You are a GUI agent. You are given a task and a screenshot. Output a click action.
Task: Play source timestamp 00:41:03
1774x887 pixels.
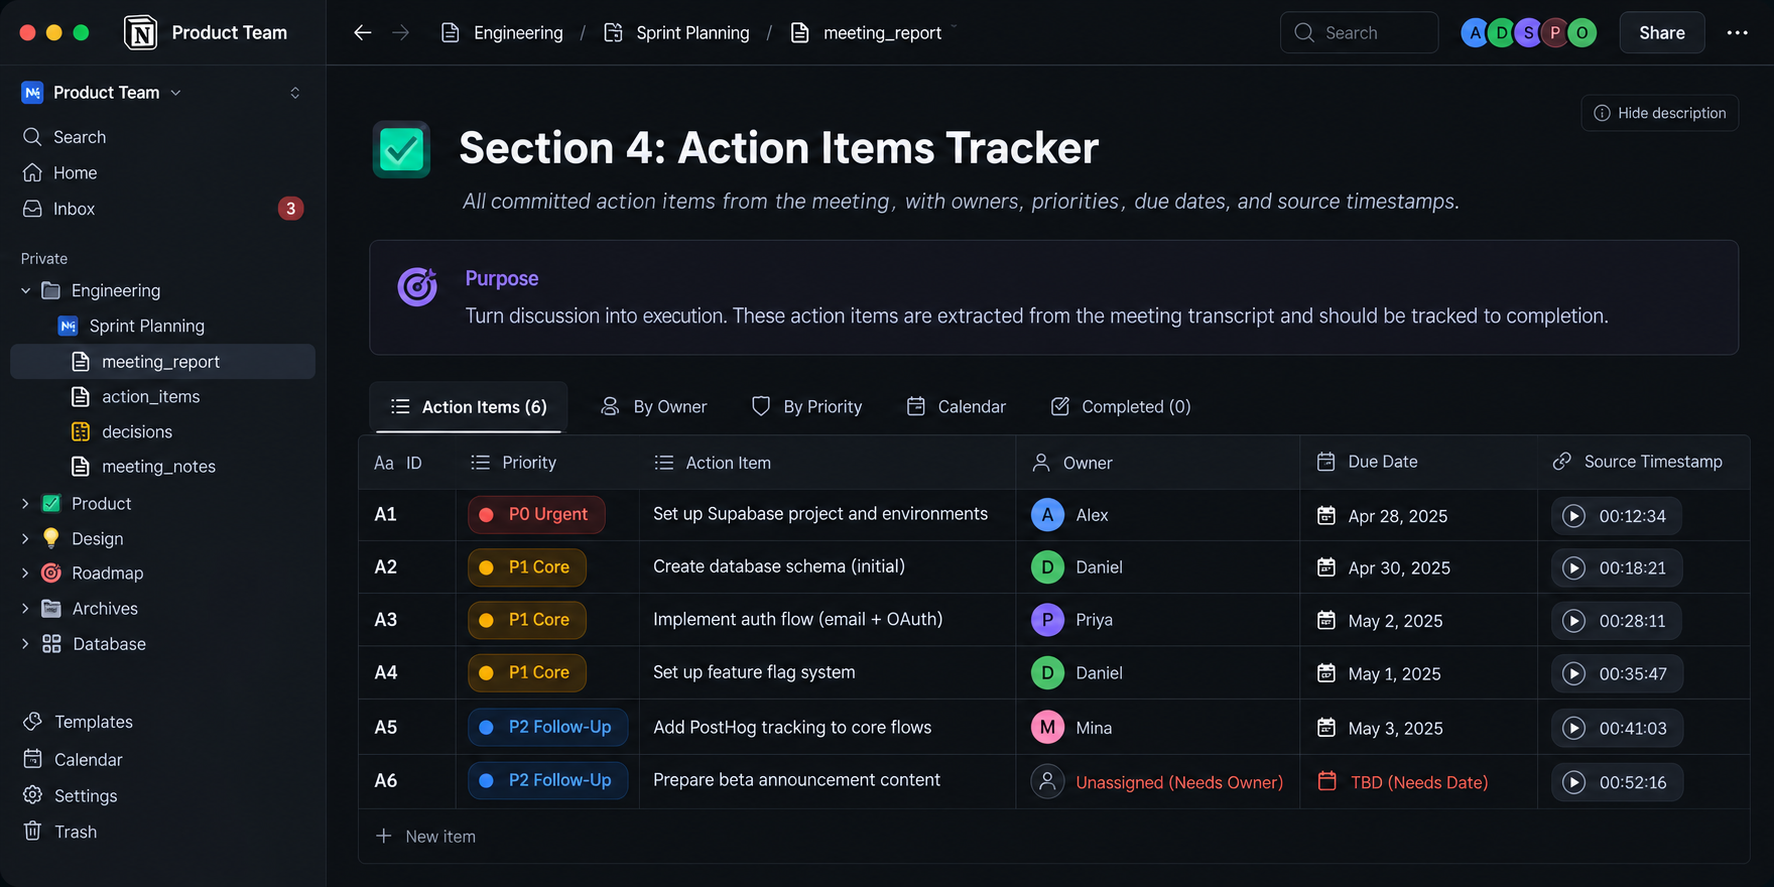coord(1574,728)
